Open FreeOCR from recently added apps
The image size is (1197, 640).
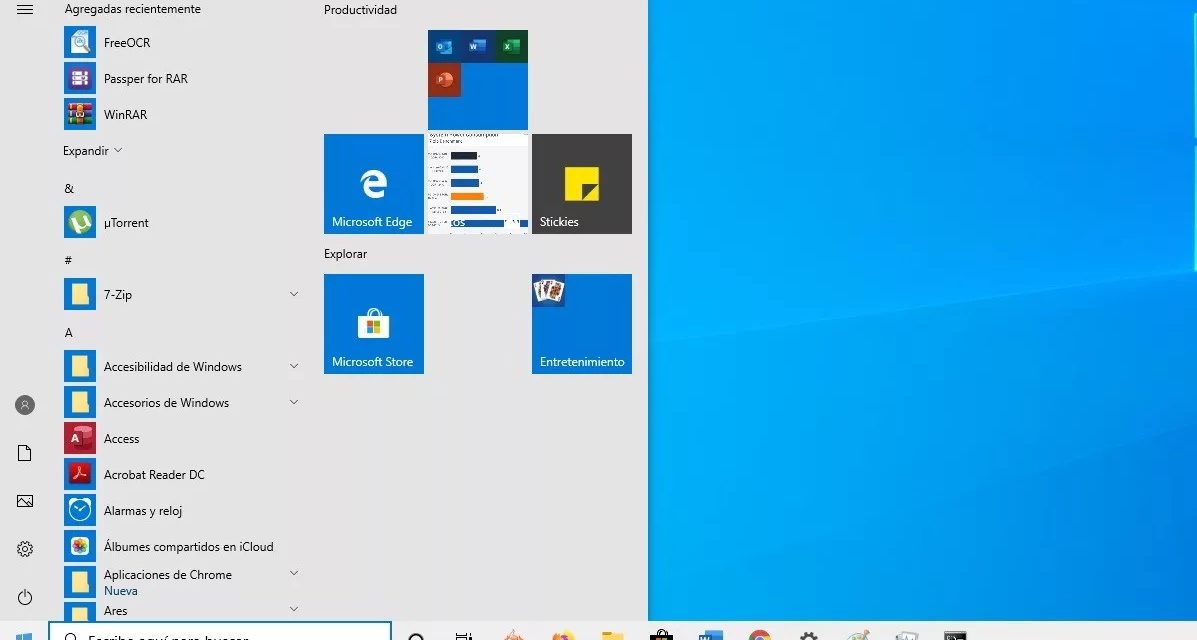[x=182, y=43]
